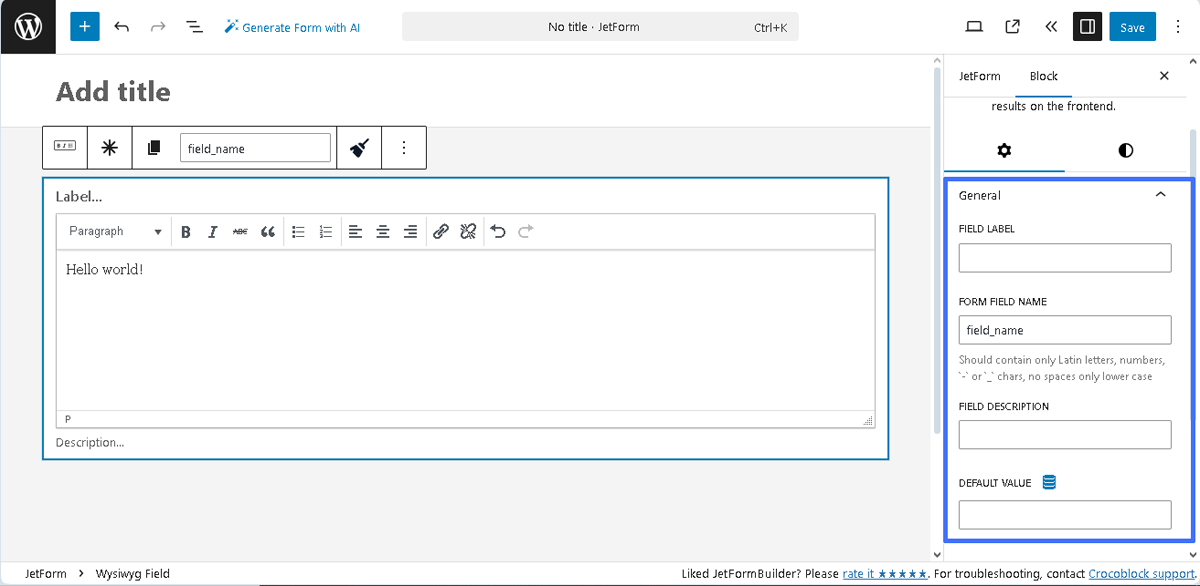Select the brush icon in the block toolbar
This screenshot has height=586, width=1200.
pyautogui.click(x=359, y=147)
